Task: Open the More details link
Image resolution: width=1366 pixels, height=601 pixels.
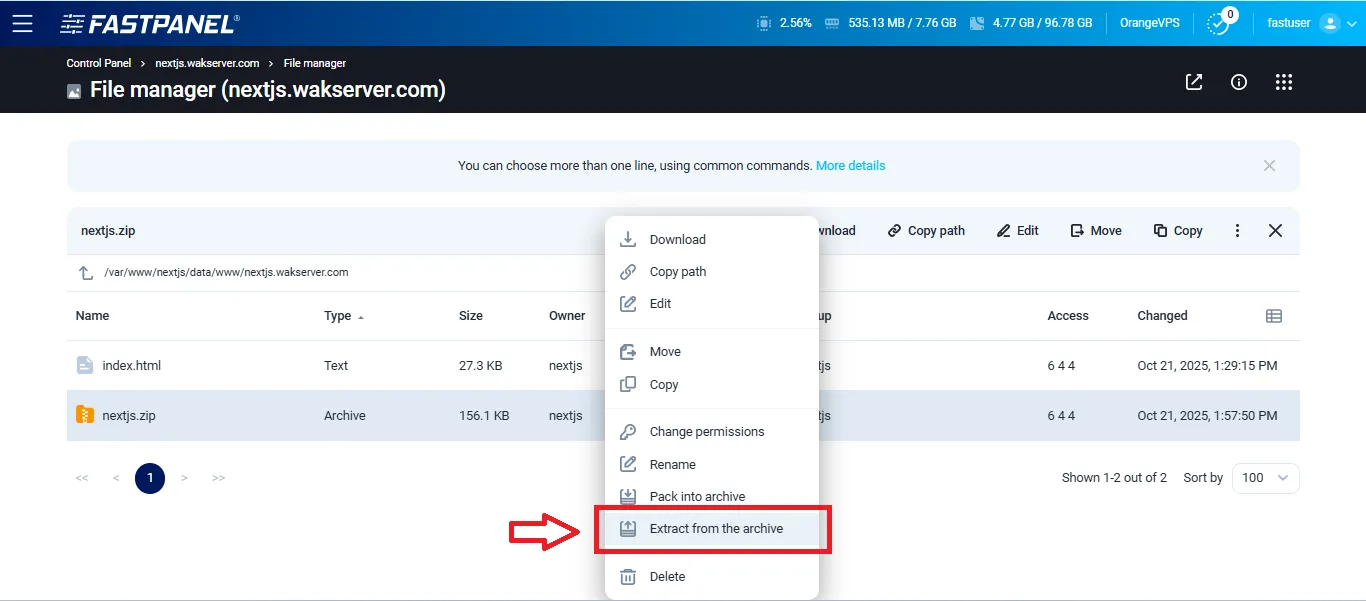Action: click(x=850, y=166)
